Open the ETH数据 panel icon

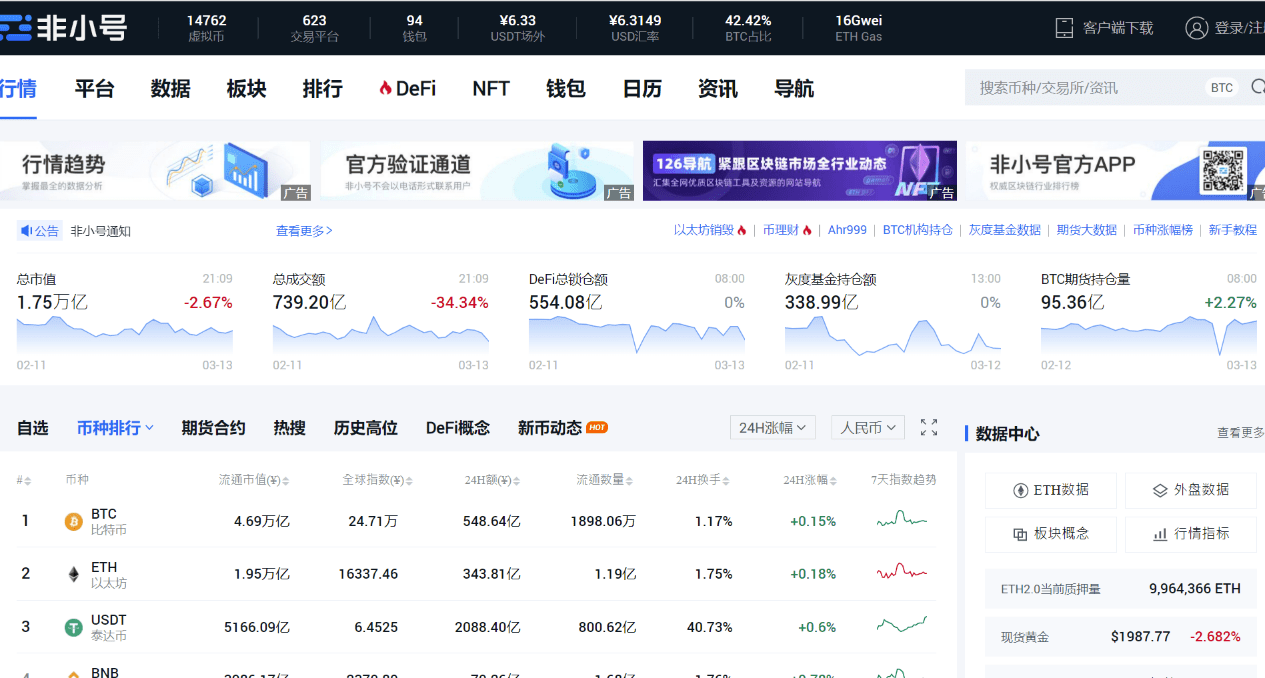tap(1021, 490)
